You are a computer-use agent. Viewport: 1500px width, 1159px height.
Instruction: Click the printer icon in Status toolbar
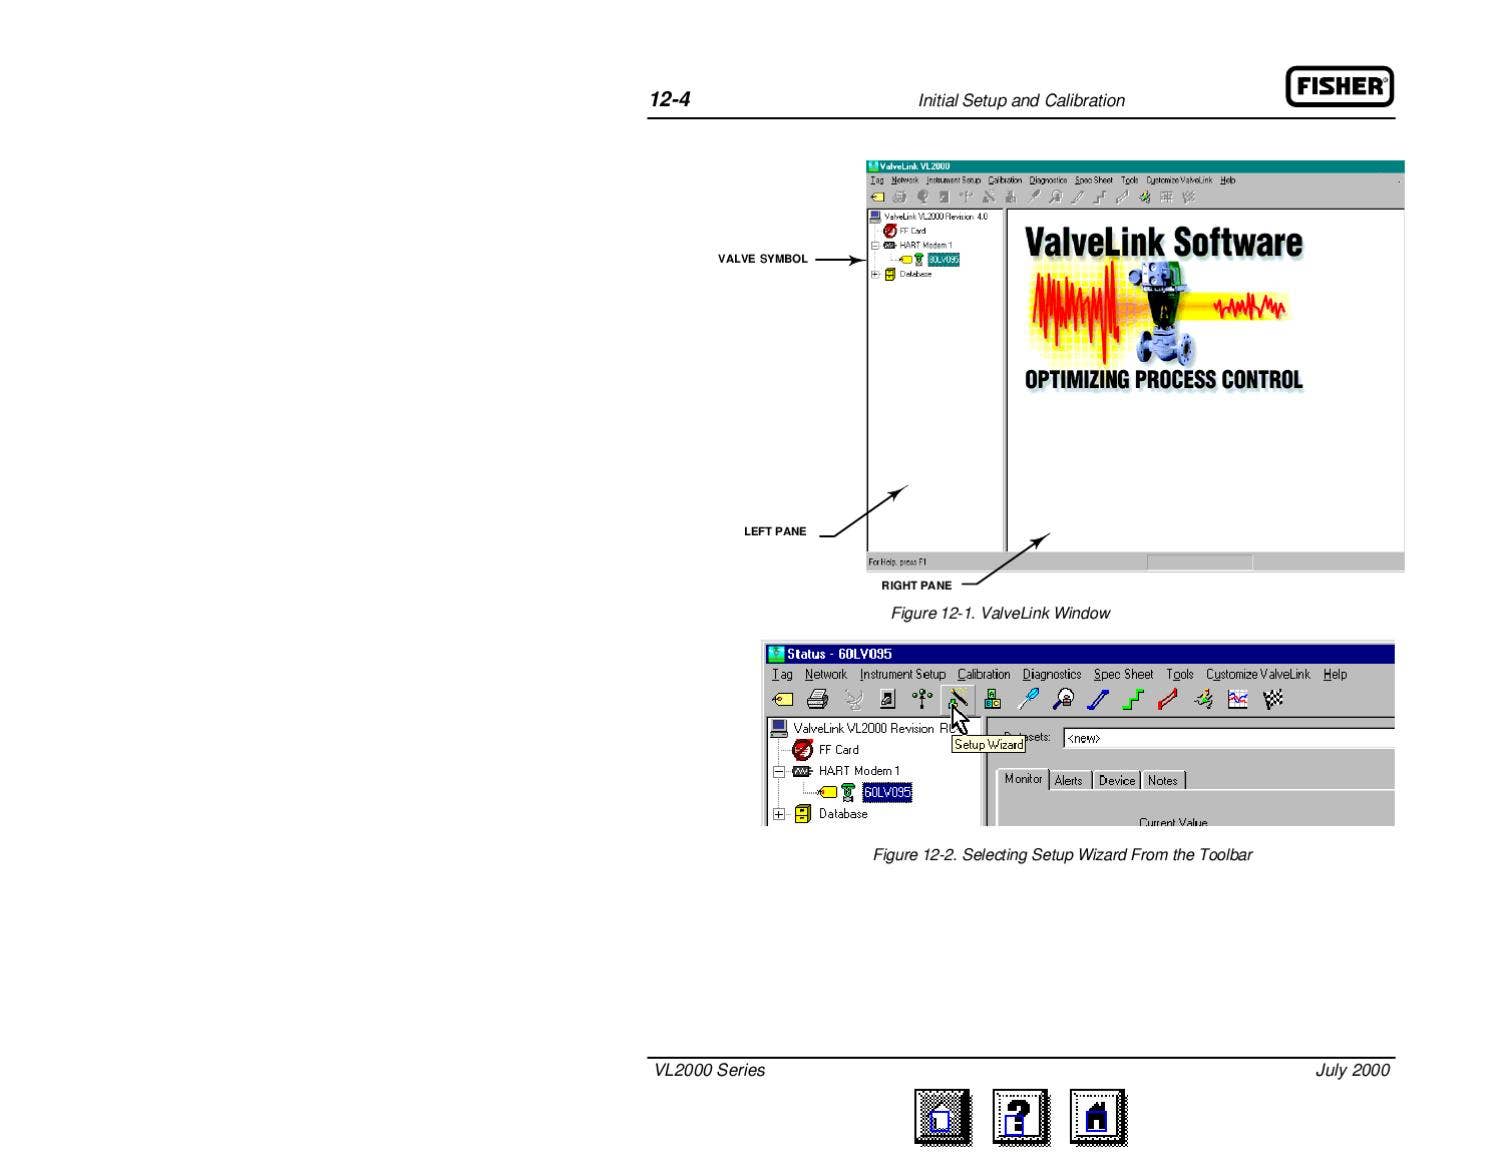coord(818,700)
